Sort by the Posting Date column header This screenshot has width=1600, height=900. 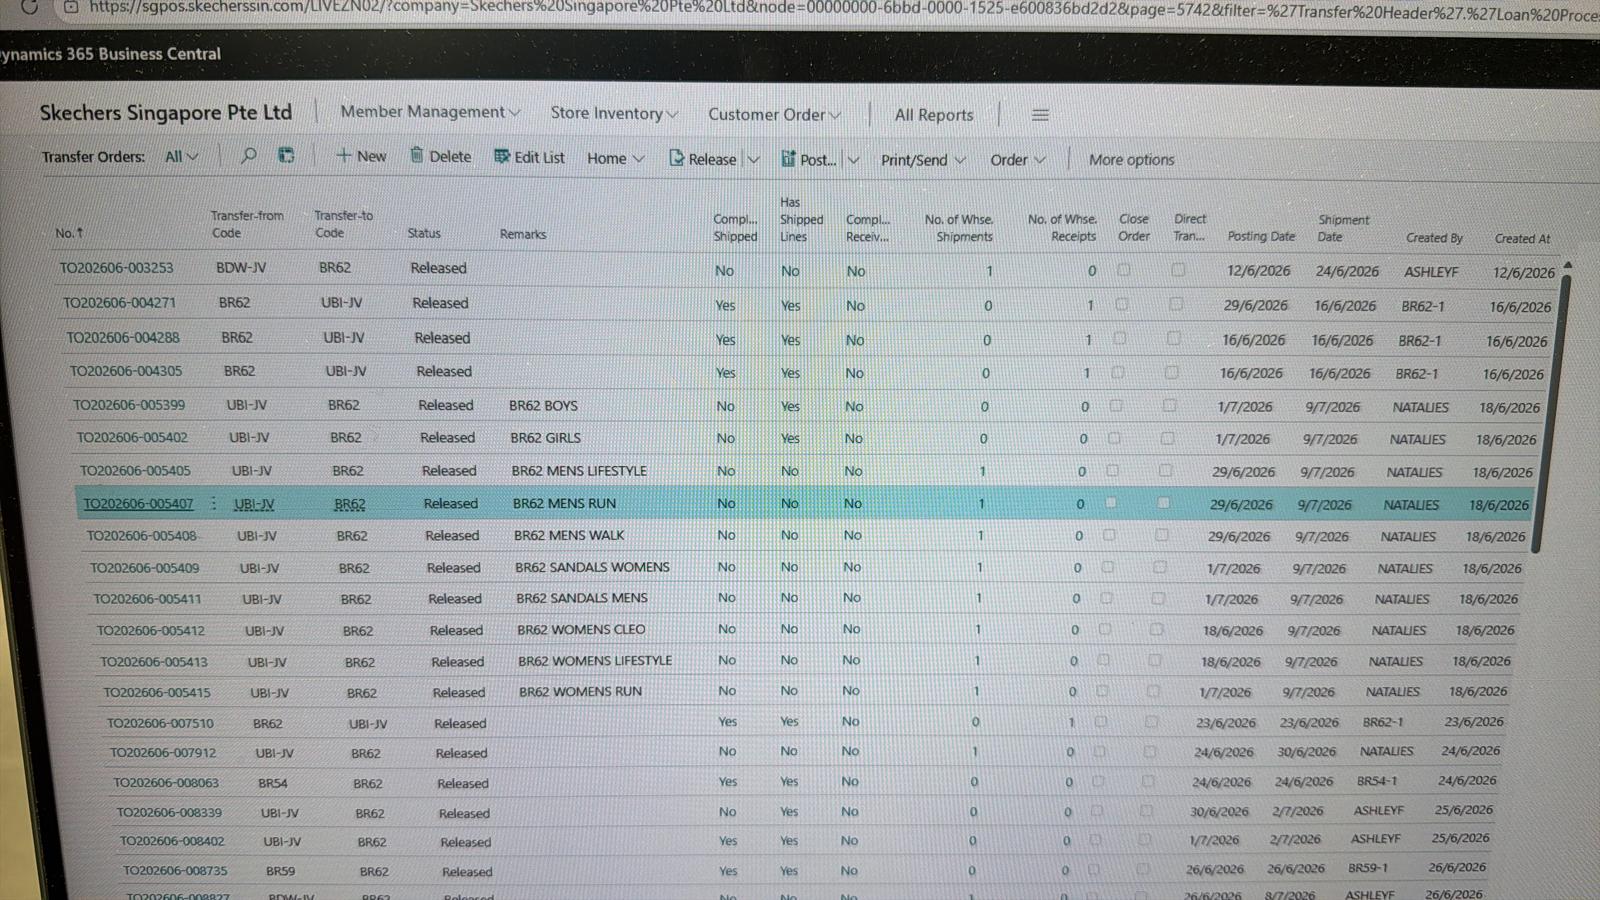(x=1261, y=237)
